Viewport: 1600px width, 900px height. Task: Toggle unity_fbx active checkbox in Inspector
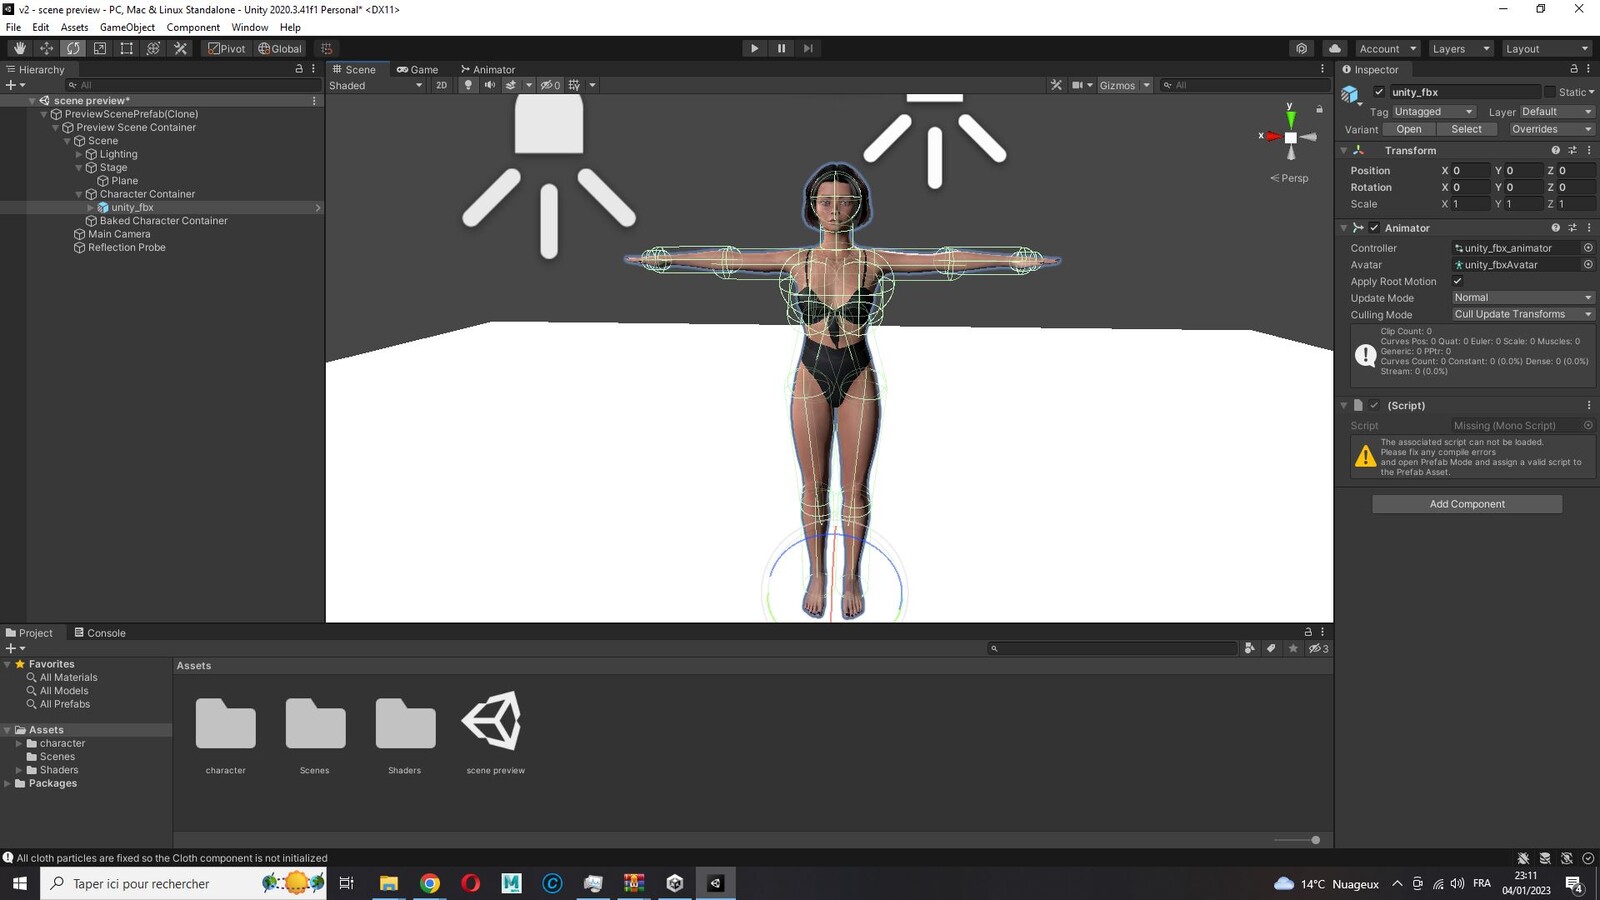click(1379, 92)
